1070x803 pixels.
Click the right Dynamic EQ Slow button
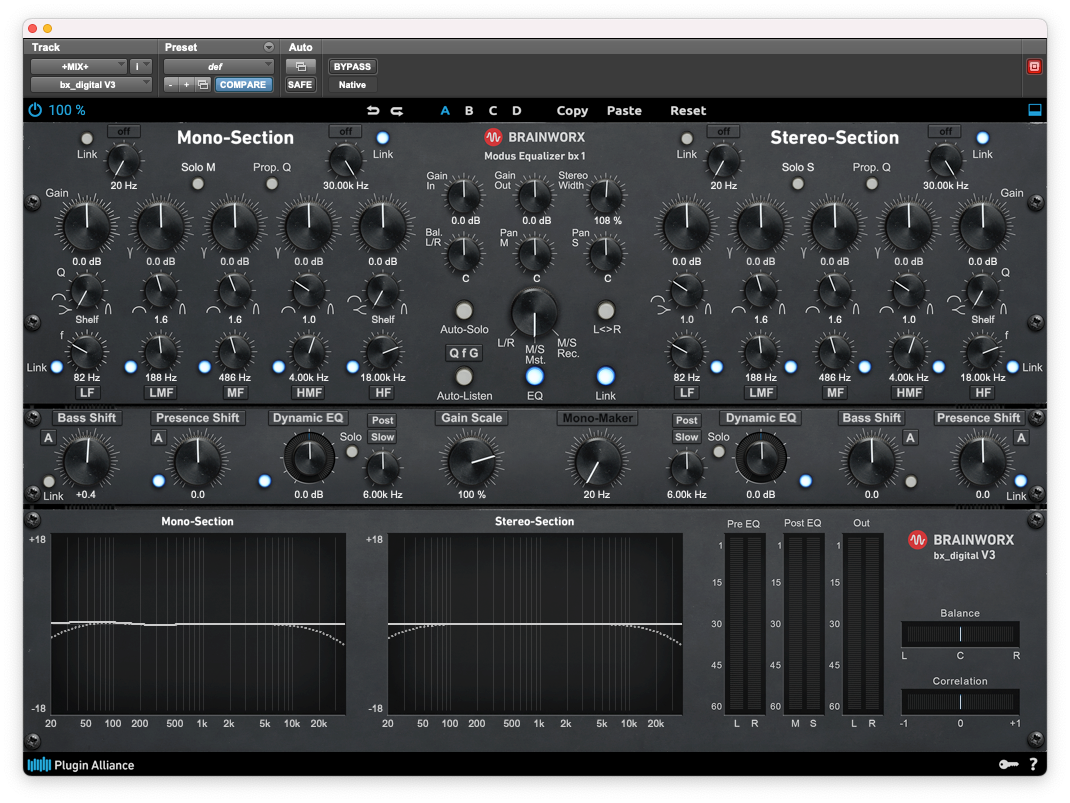[686, 437]
